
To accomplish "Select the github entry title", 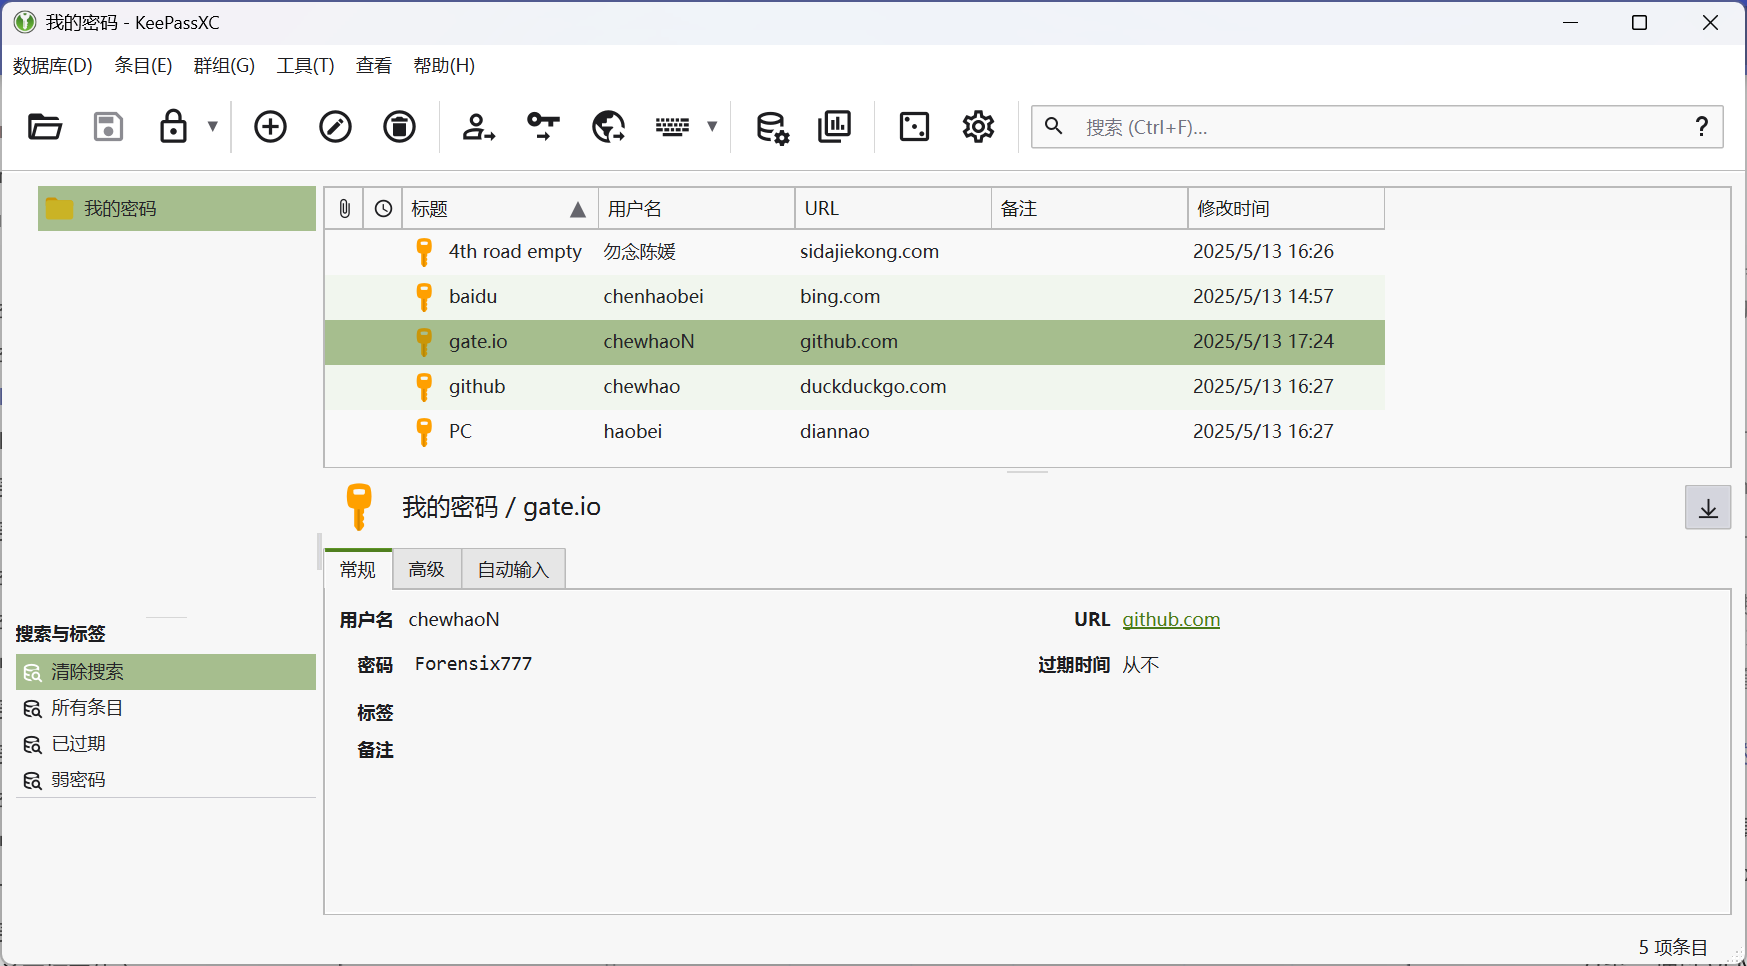I will click(x=477, y=387).
